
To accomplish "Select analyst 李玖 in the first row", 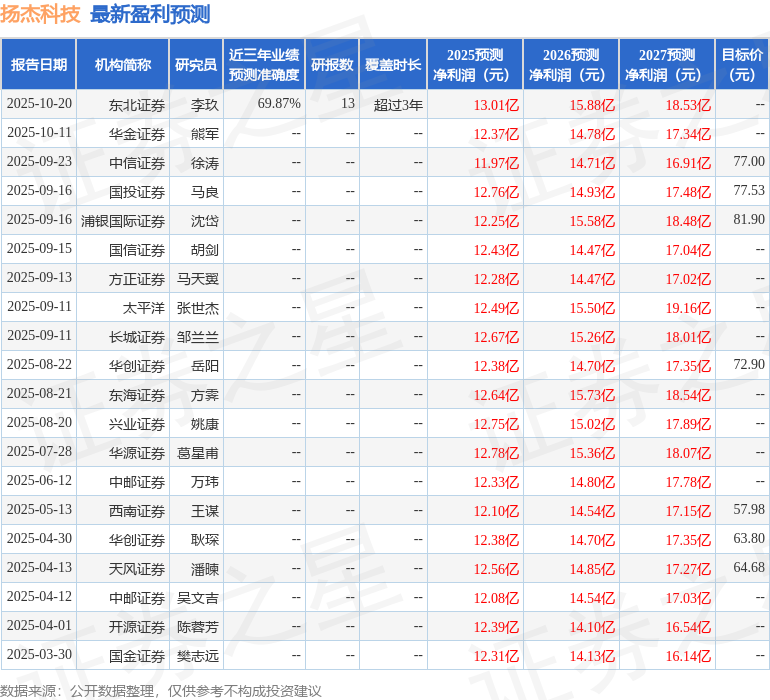I will pos(205,105).
